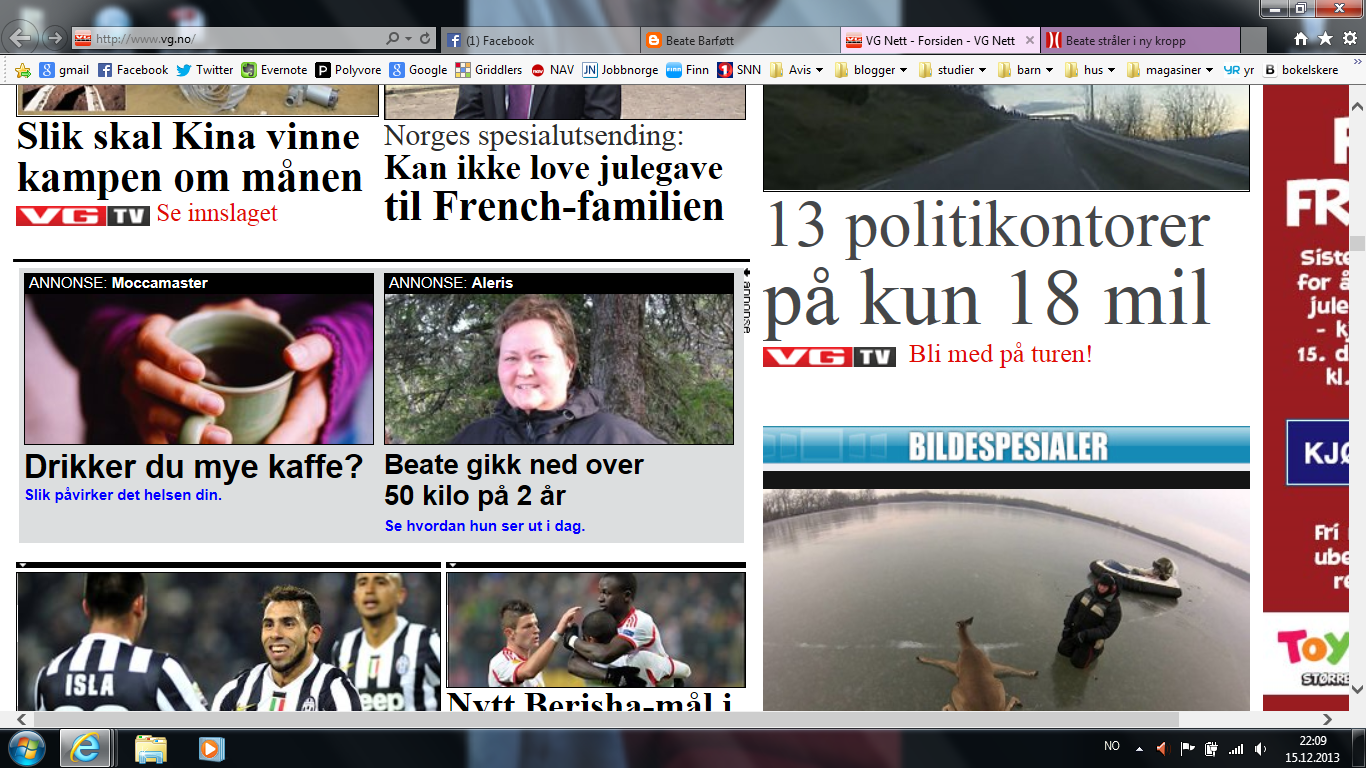The height and width of the screenshot is (768, 1366).
Task: Open Kan ikke love julegave til French-familien
Action: 554,187
